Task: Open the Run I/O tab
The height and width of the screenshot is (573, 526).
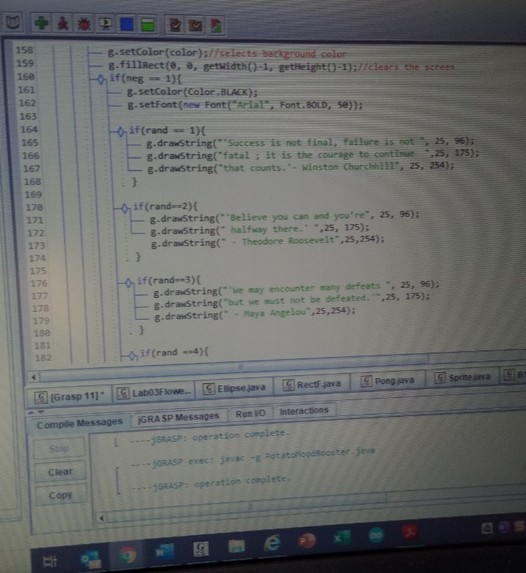Action: 250,414
